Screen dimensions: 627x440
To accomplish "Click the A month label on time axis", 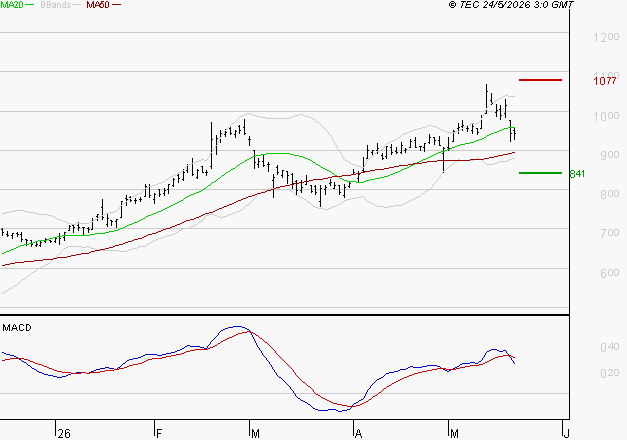I will tap(358, 434).
